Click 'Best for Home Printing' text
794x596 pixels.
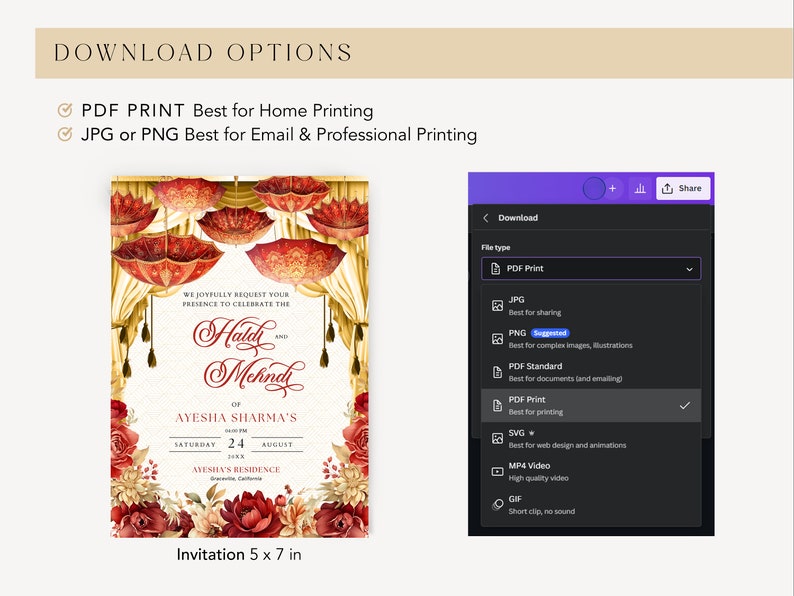283,110
